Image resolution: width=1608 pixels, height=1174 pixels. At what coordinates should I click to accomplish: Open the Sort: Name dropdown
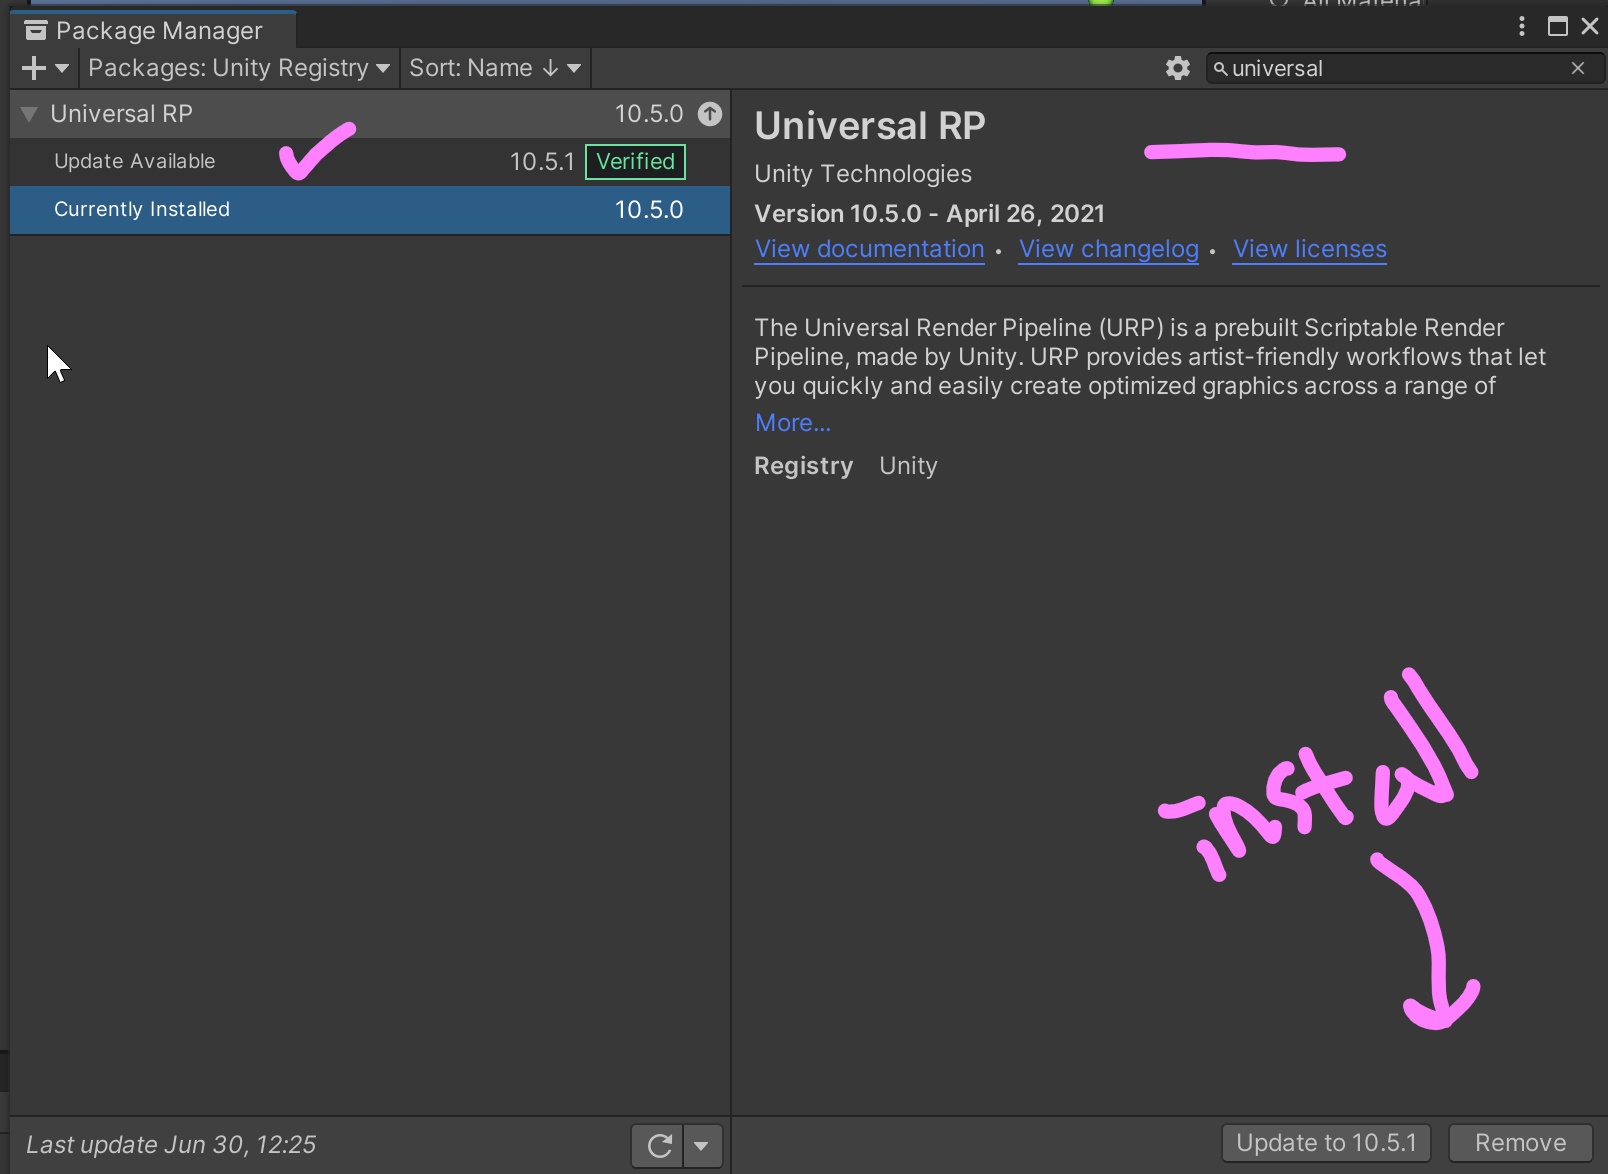click(495, 68)
